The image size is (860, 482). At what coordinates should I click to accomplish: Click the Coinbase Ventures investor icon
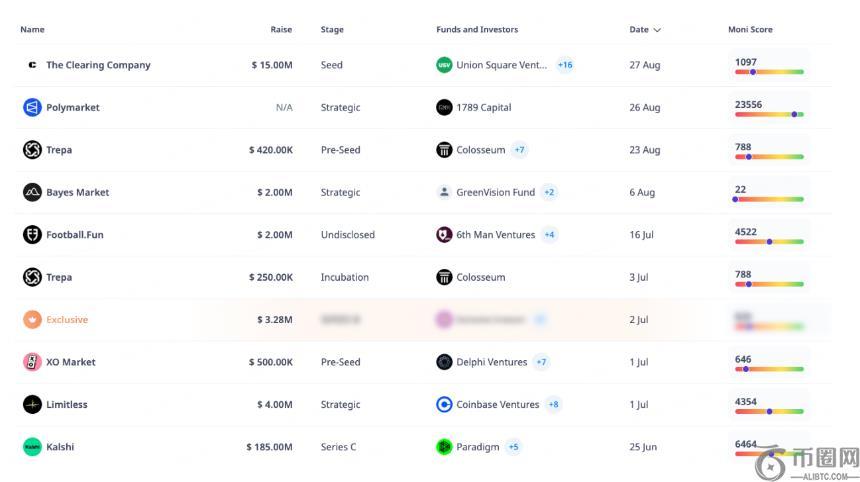444,405
